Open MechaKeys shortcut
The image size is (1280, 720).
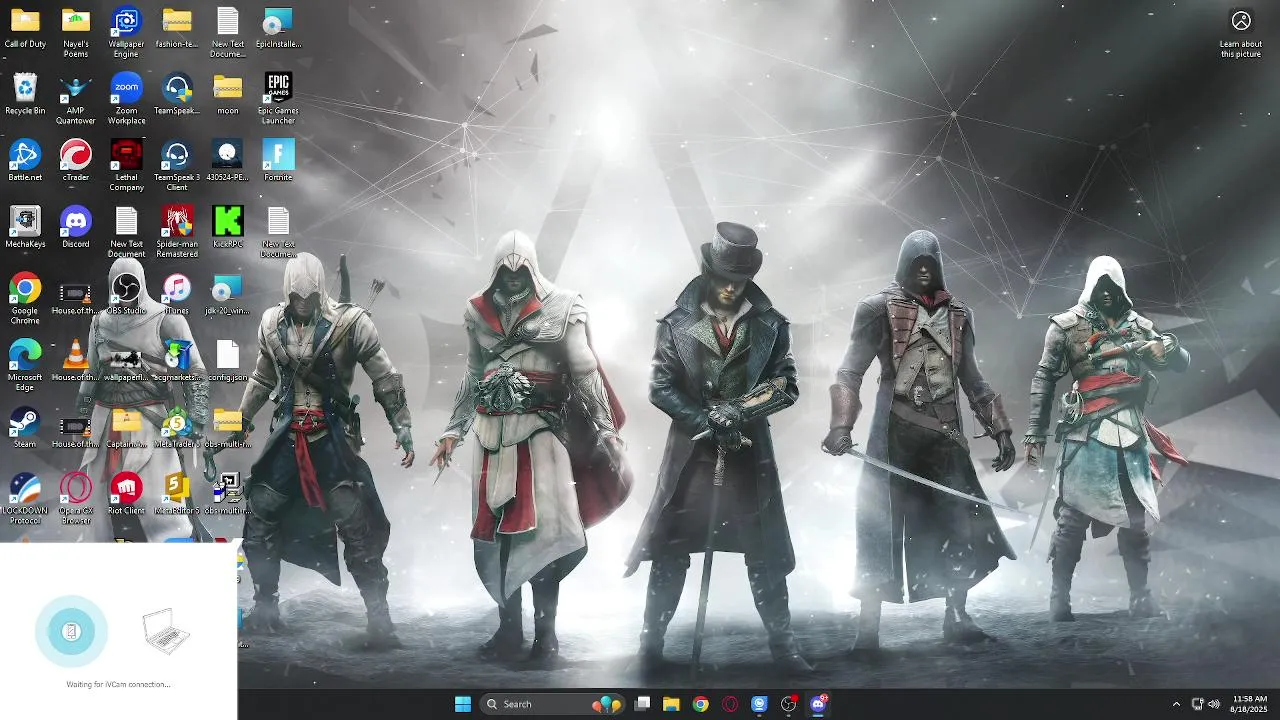pyautogui.click(x=25, y=227)
